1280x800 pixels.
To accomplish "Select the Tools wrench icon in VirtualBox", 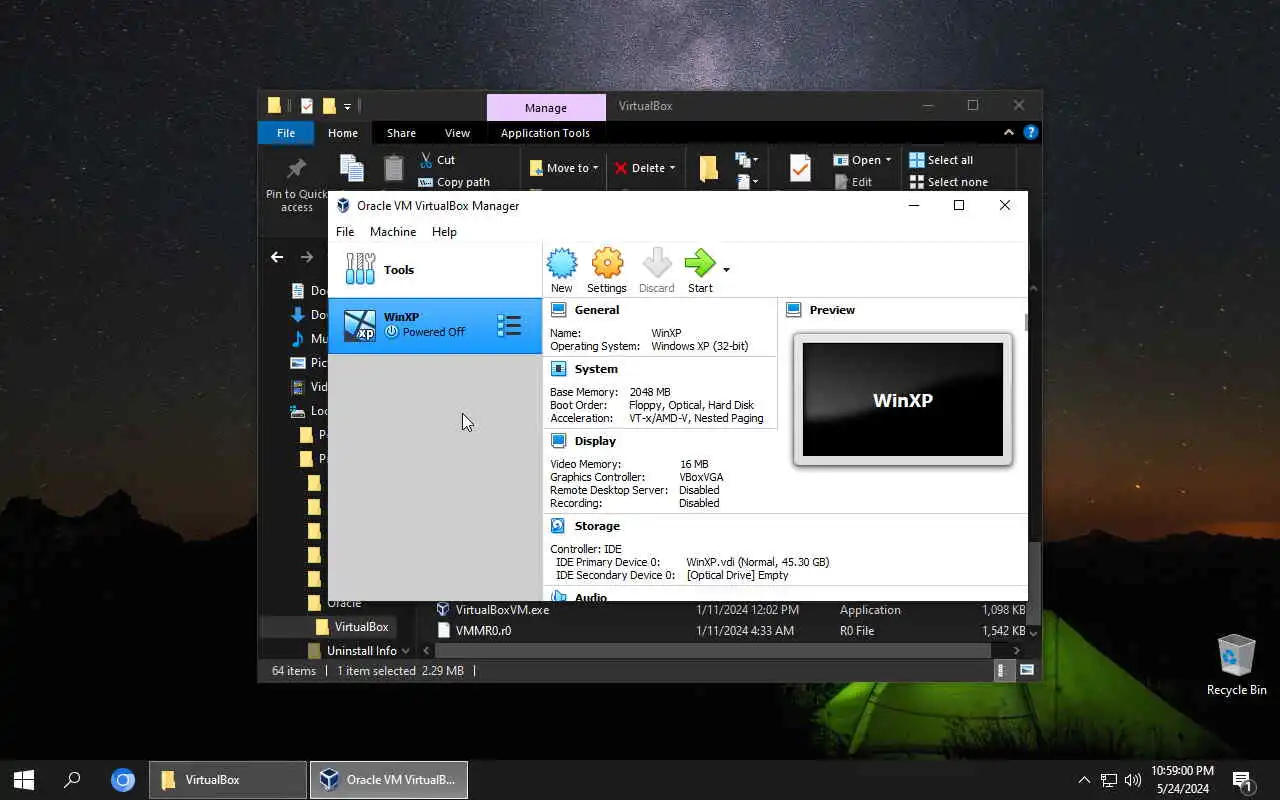I will pos(360,269).
